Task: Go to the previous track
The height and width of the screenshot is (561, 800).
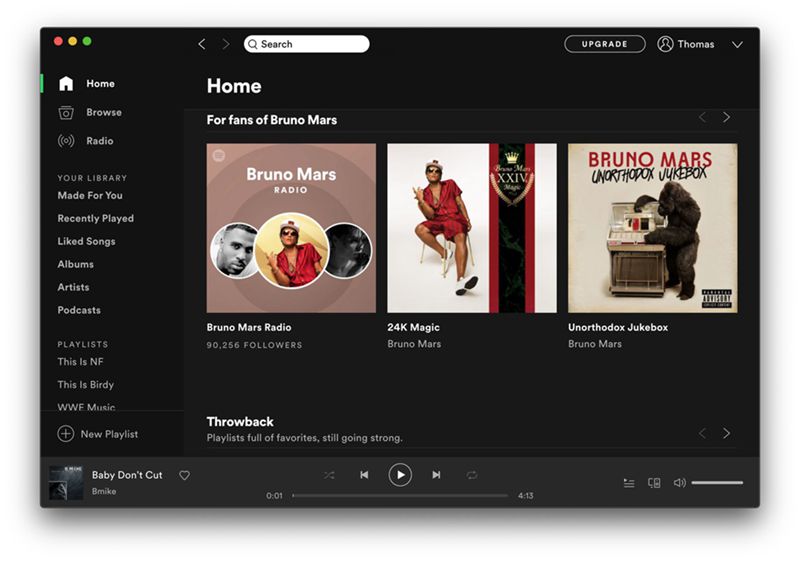Action: pos(364,475)
